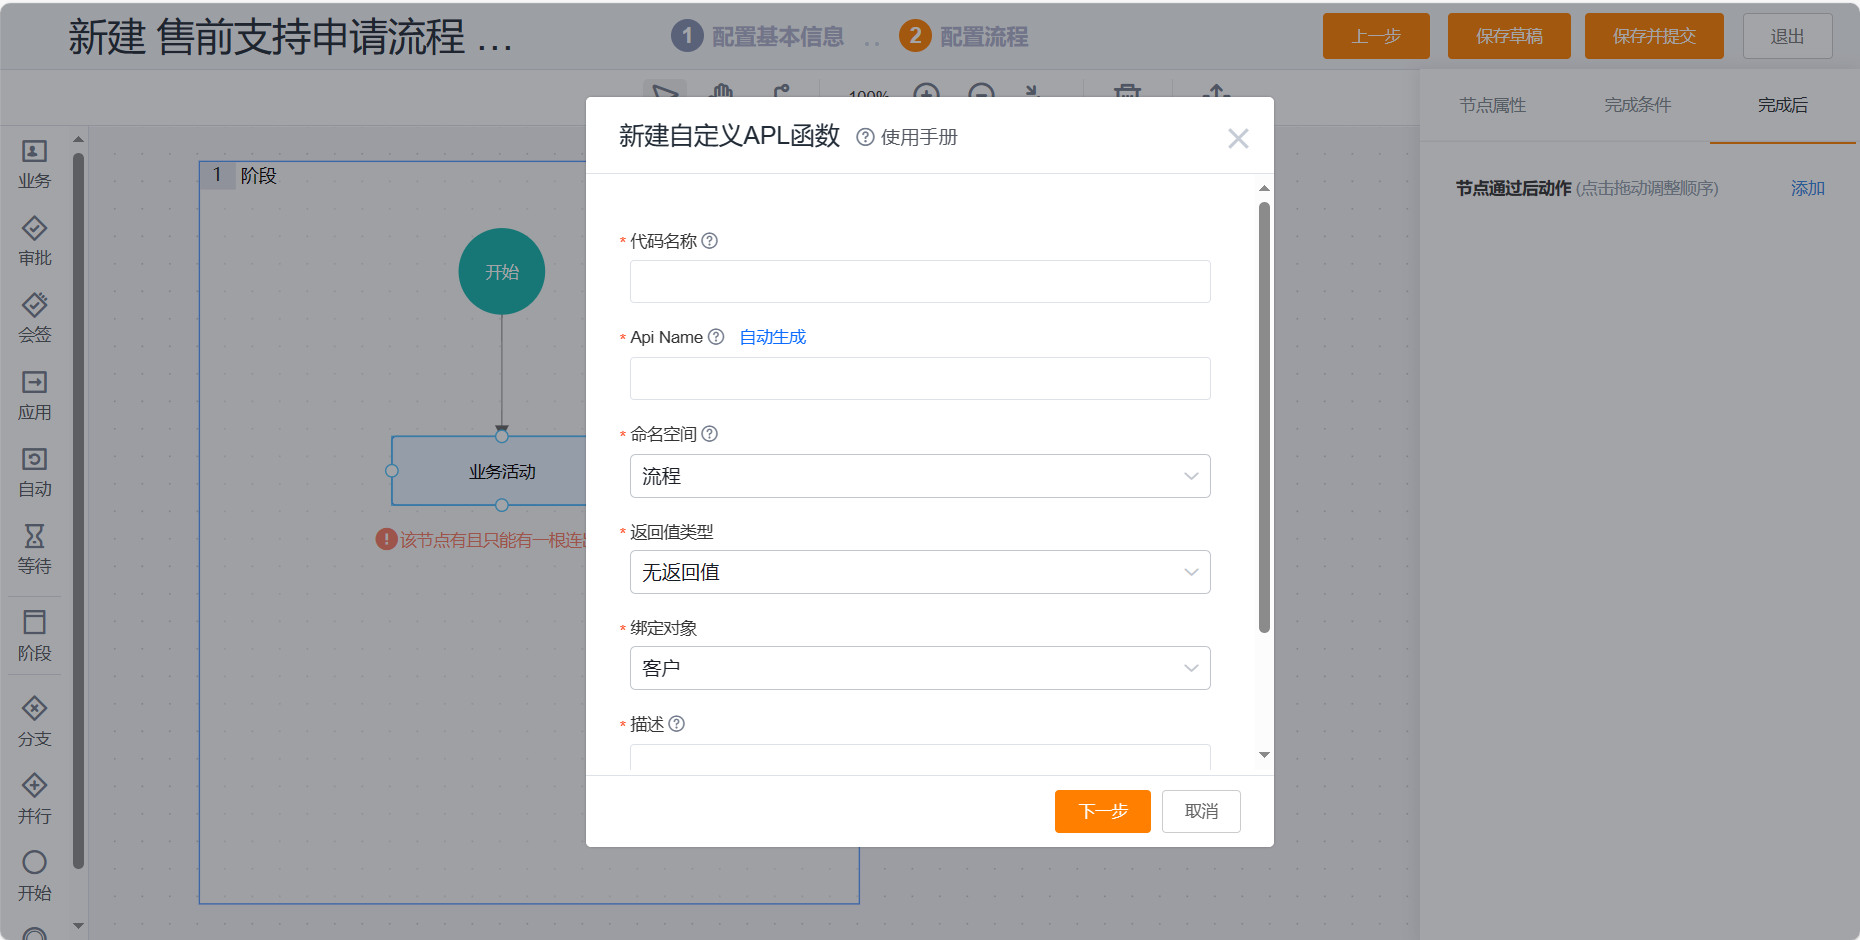The height and width of the screenshot is (940, 1860).
Task: Open help icon beside 命名空间
Action: (x=710, y=434)
